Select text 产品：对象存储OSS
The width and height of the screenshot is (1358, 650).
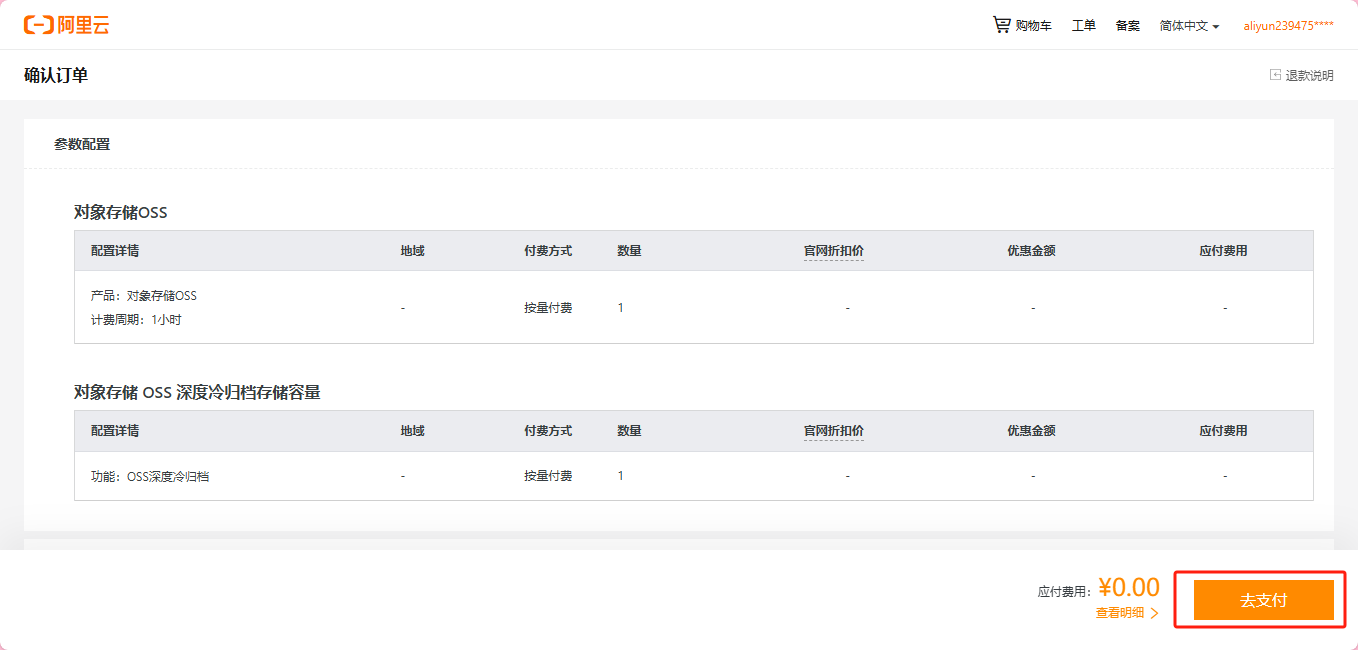[x=144, y=296]
